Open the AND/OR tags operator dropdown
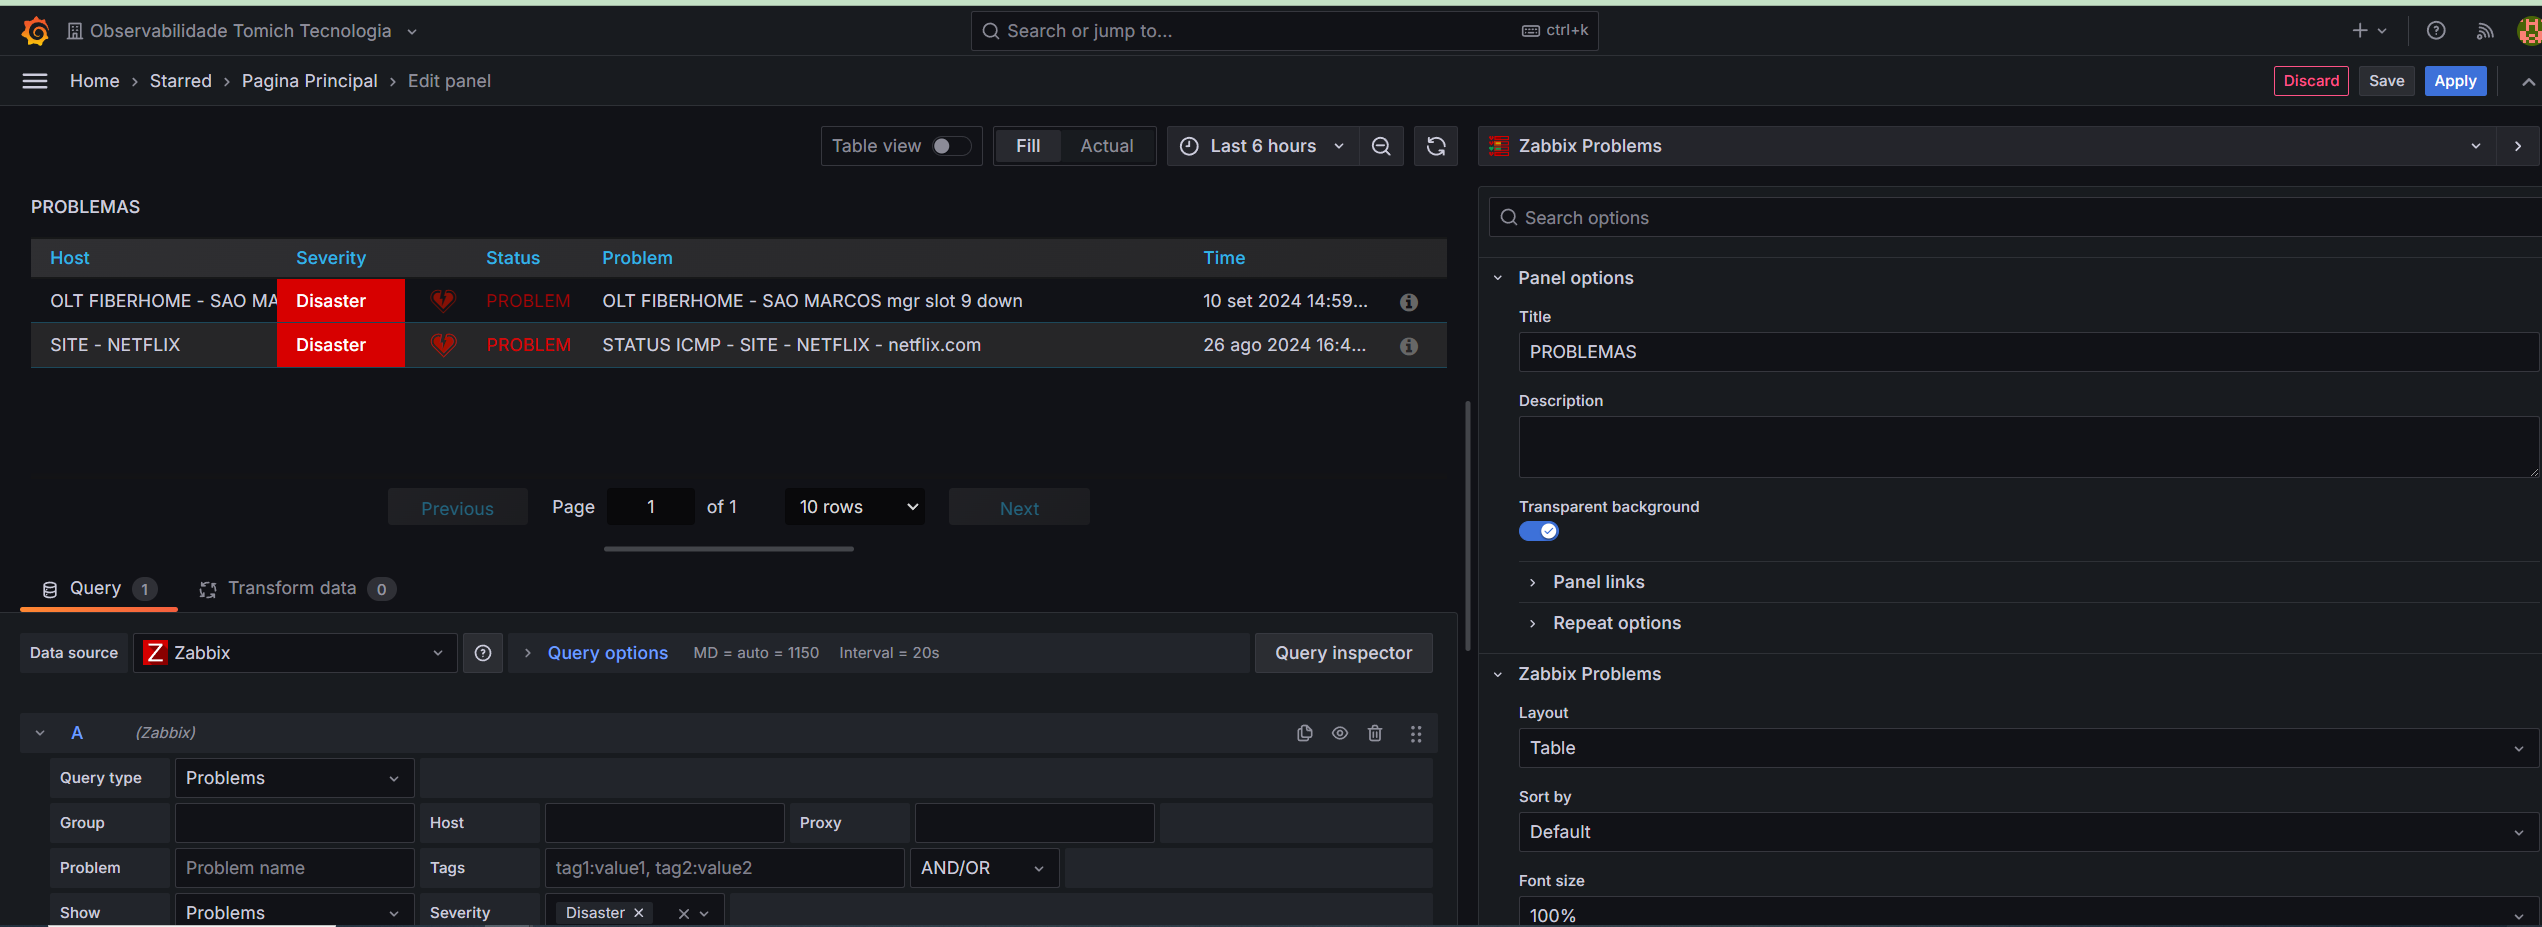Screen dimensions: 2542x927 tap(984, 868)
